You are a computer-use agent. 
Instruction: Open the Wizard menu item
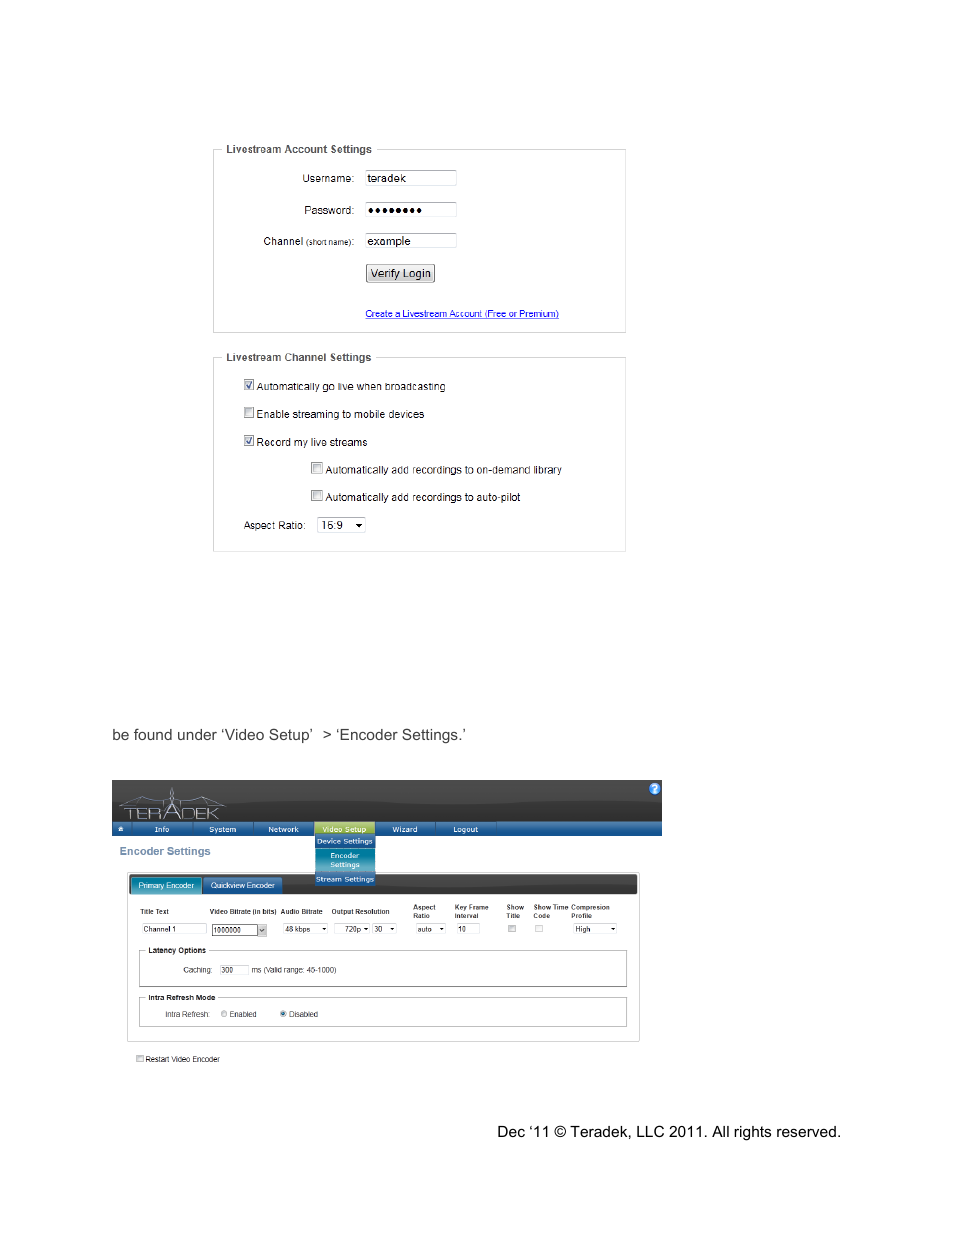point(405,829)
